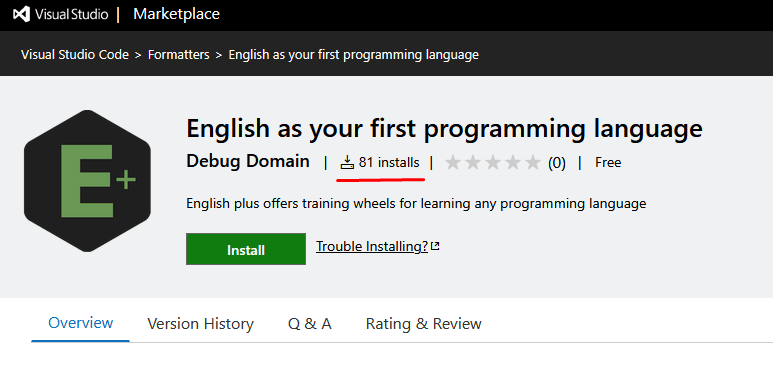Install the English plus extension
This screenshot has width=773, height=372.
[x=246, y=249]
